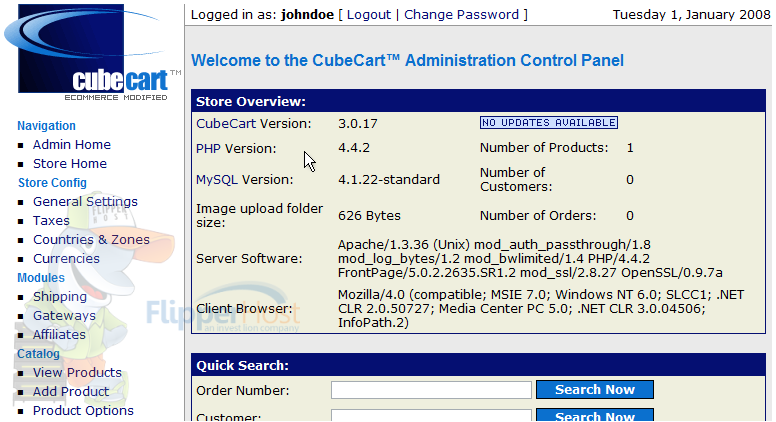The height and width of the screenshot is (422, 776).
Task: Open the Currencies link
Action: tap(66, 259)
